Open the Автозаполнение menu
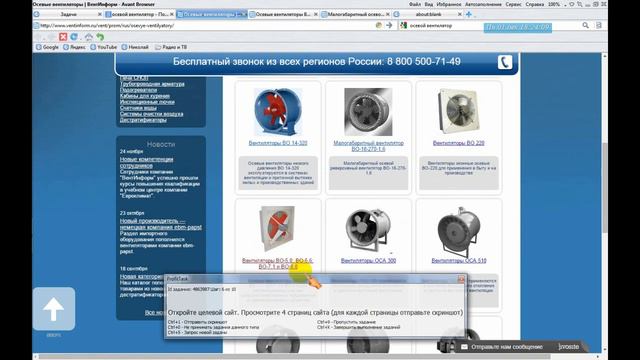Viewport: 640px width, 360px height. click(x=483, y=4)
